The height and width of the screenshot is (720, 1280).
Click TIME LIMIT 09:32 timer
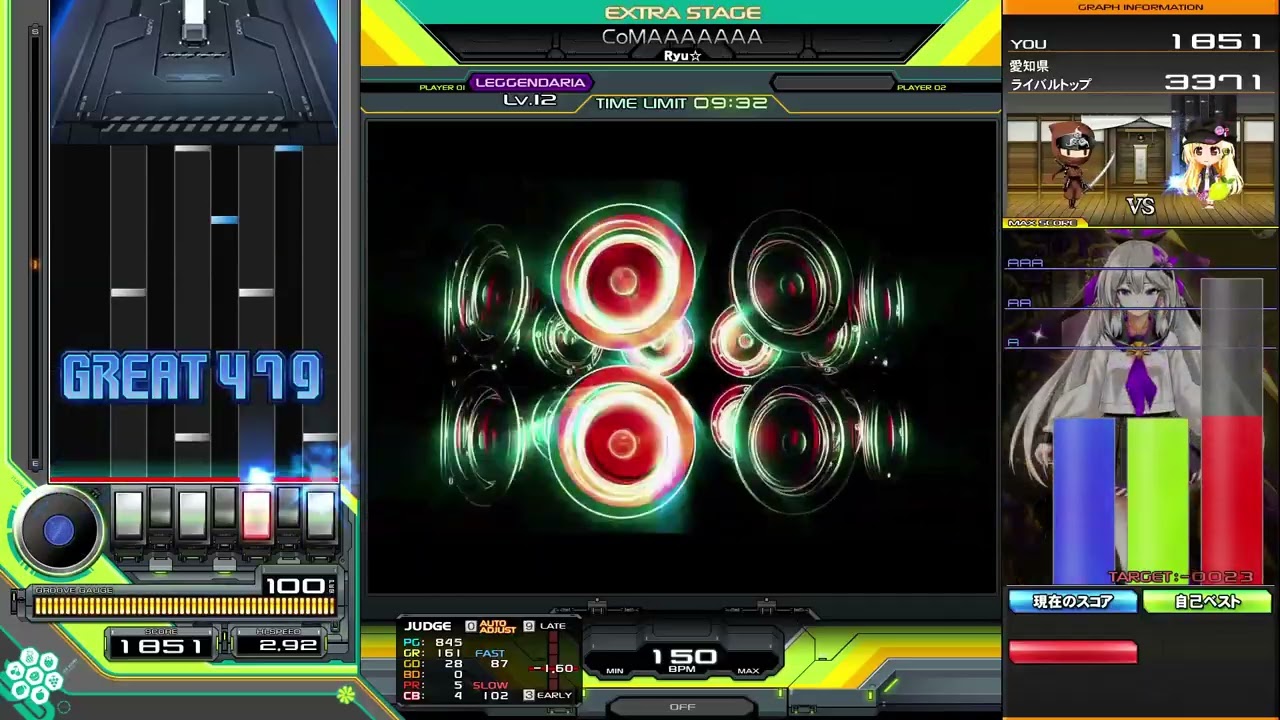(x=682, y=103)
